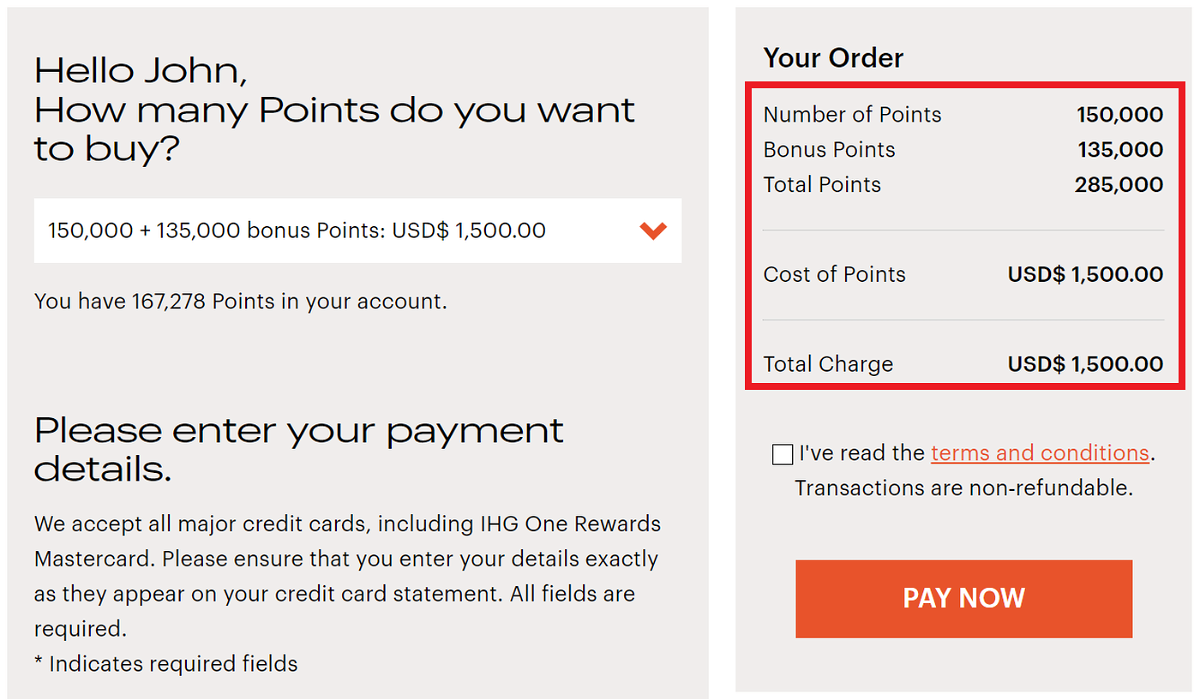Click the 285,000 total points value
Viewport: 1200px width, 700px height.
tap(1119, 185)
